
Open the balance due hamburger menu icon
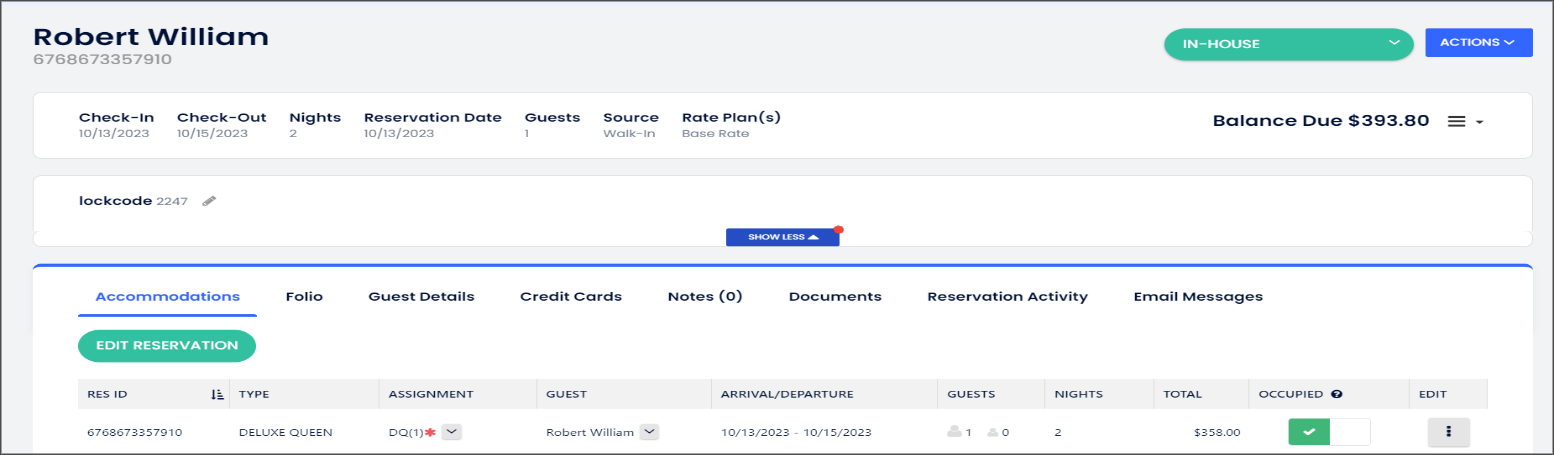1457,121
